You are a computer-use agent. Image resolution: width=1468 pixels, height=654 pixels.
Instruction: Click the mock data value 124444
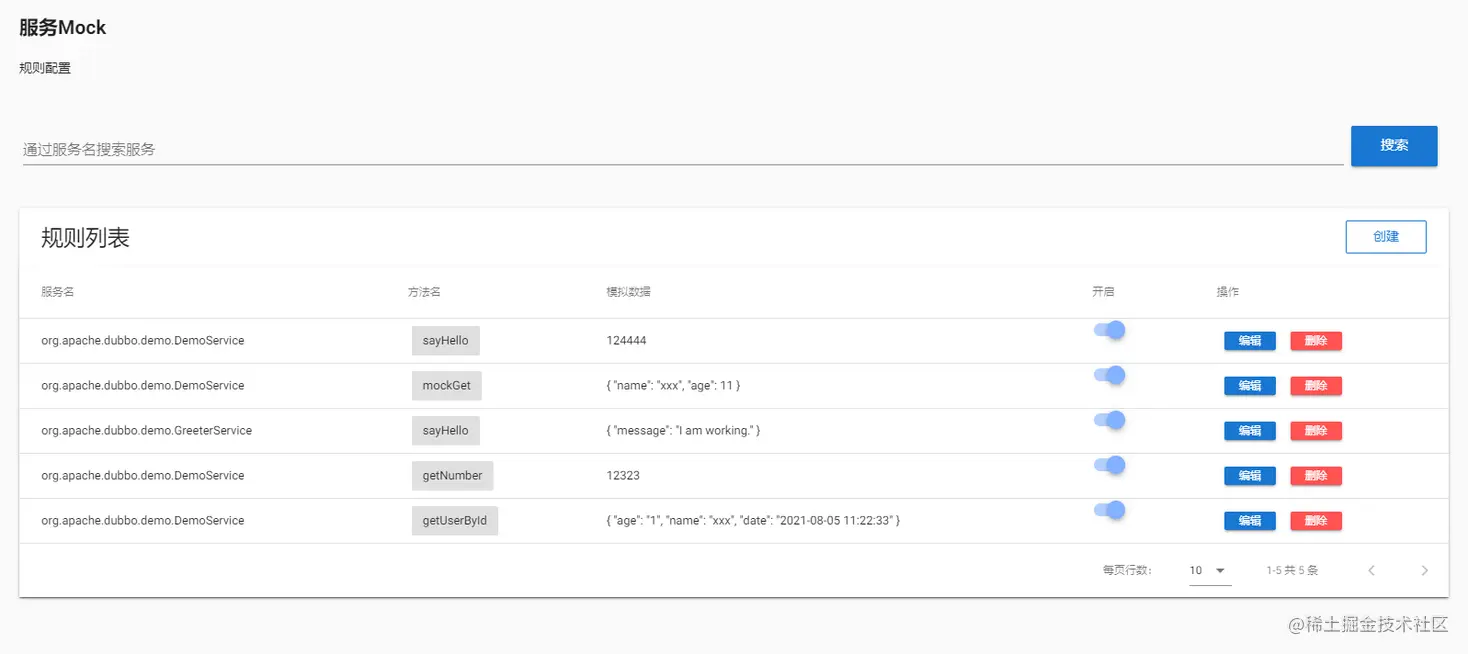tap(626, 341)
